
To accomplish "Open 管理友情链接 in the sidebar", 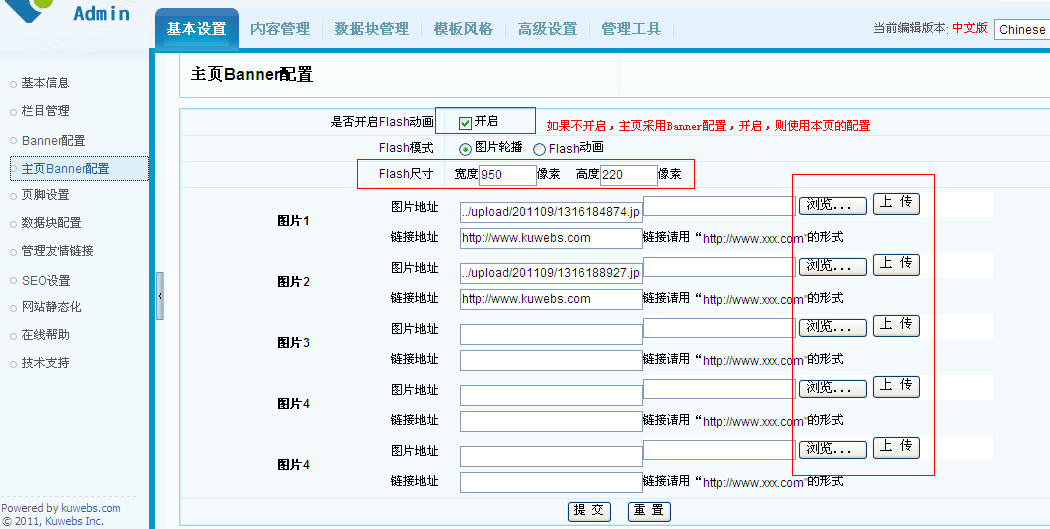I will [x=57, y=251].
